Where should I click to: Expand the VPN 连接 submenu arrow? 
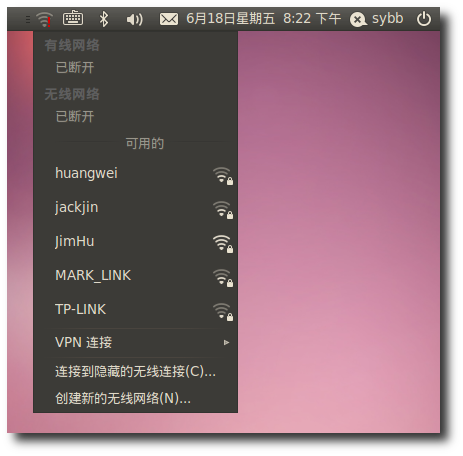pos(226,342)
